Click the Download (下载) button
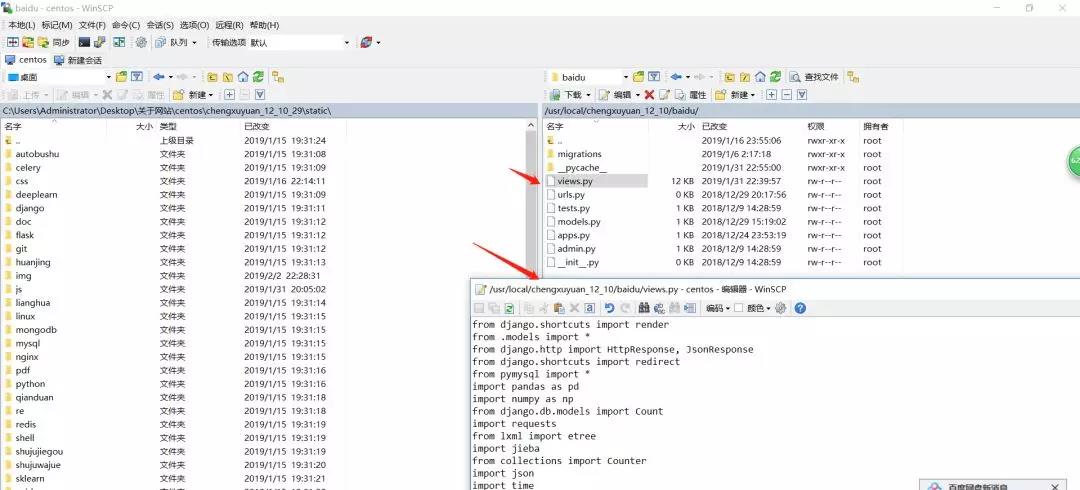Image resolution: width=1080 pixels, height=490 pixels. pos(567,94)
